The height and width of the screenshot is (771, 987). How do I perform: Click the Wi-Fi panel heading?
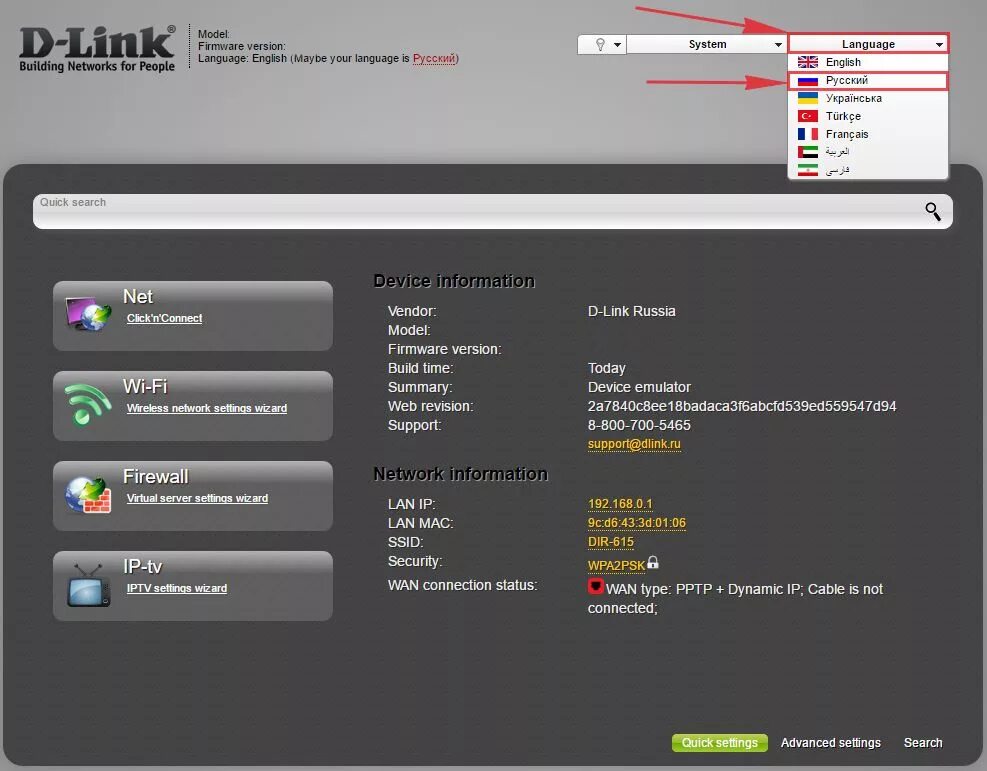[x=145, y=386]
